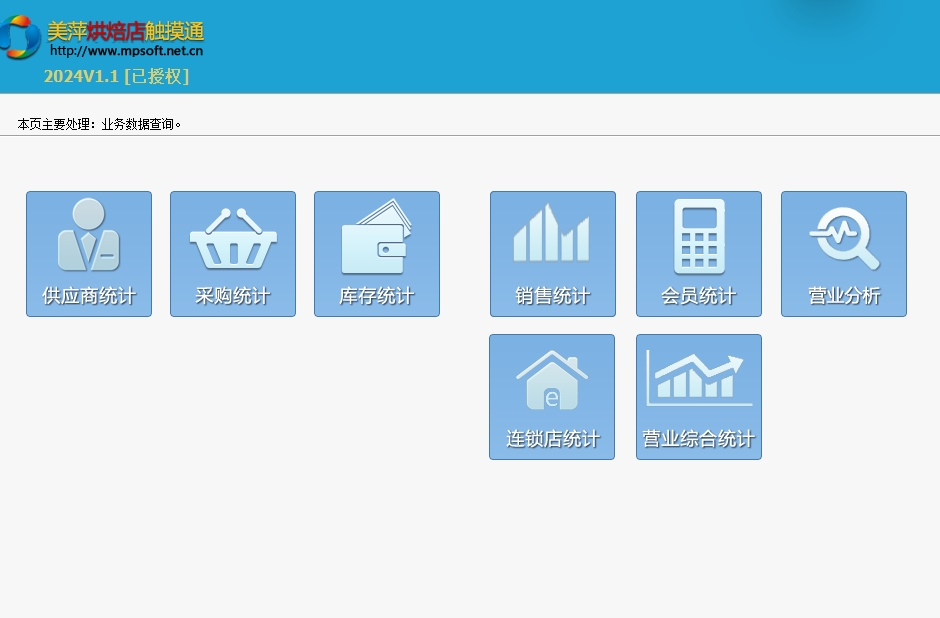The image size is (940, 618).
Task: Open 连锁店统计 label
Action: point(552,440)
